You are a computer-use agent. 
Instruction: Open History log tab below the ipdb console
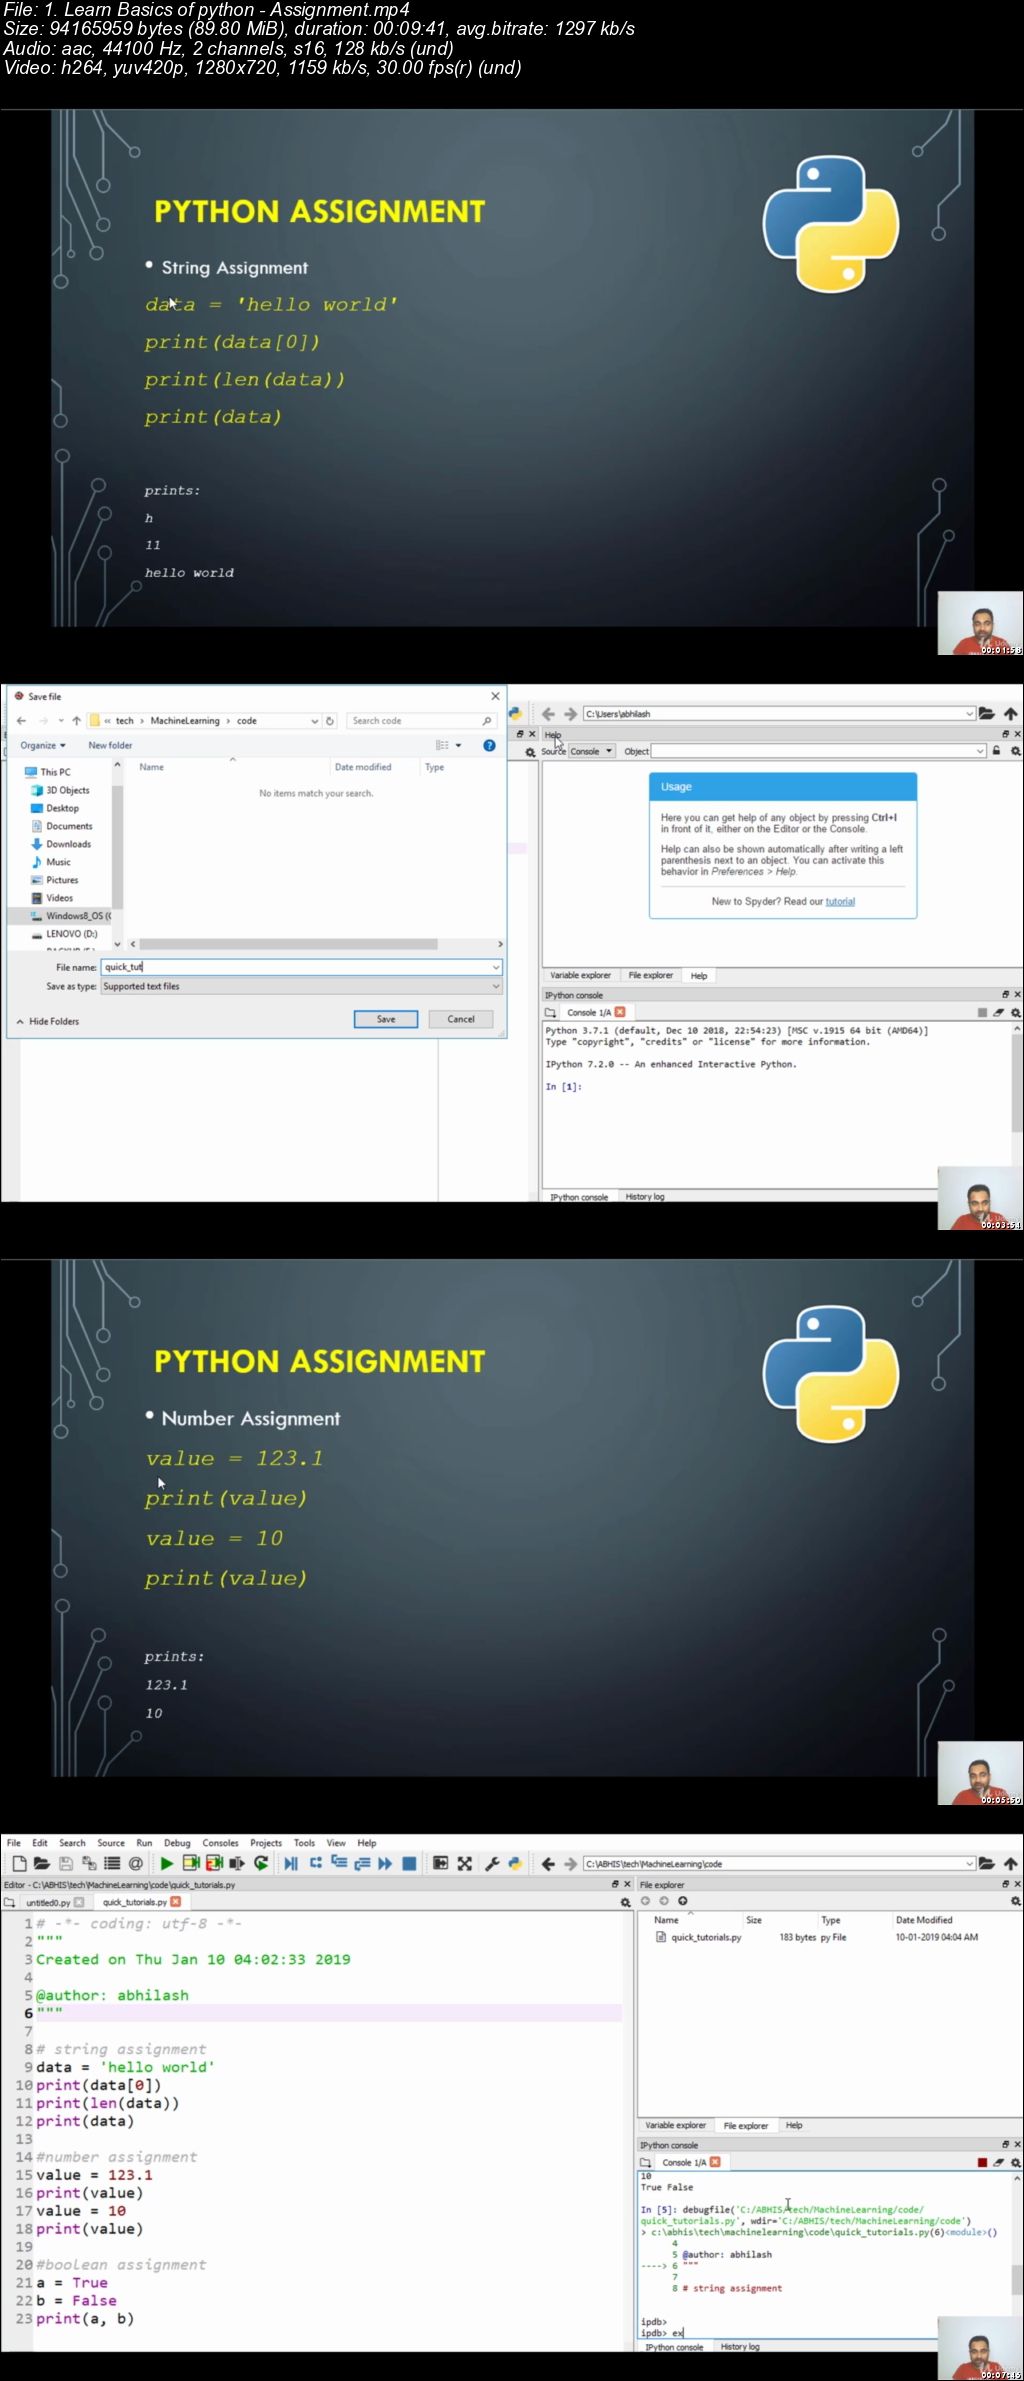pos(740,2346)
